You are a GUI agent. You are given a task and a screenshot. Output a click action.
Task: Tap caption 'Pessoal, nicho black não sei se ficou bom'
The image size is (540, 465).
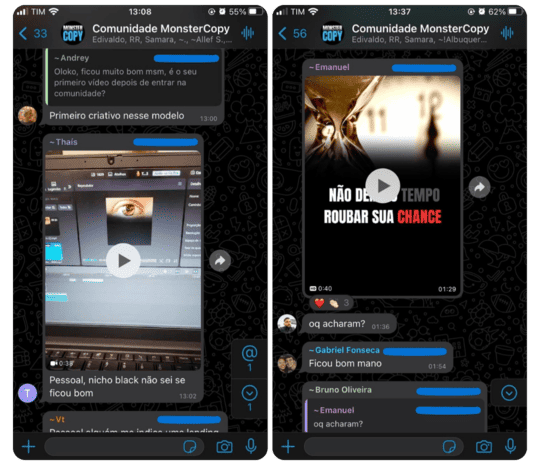(117, 386)
